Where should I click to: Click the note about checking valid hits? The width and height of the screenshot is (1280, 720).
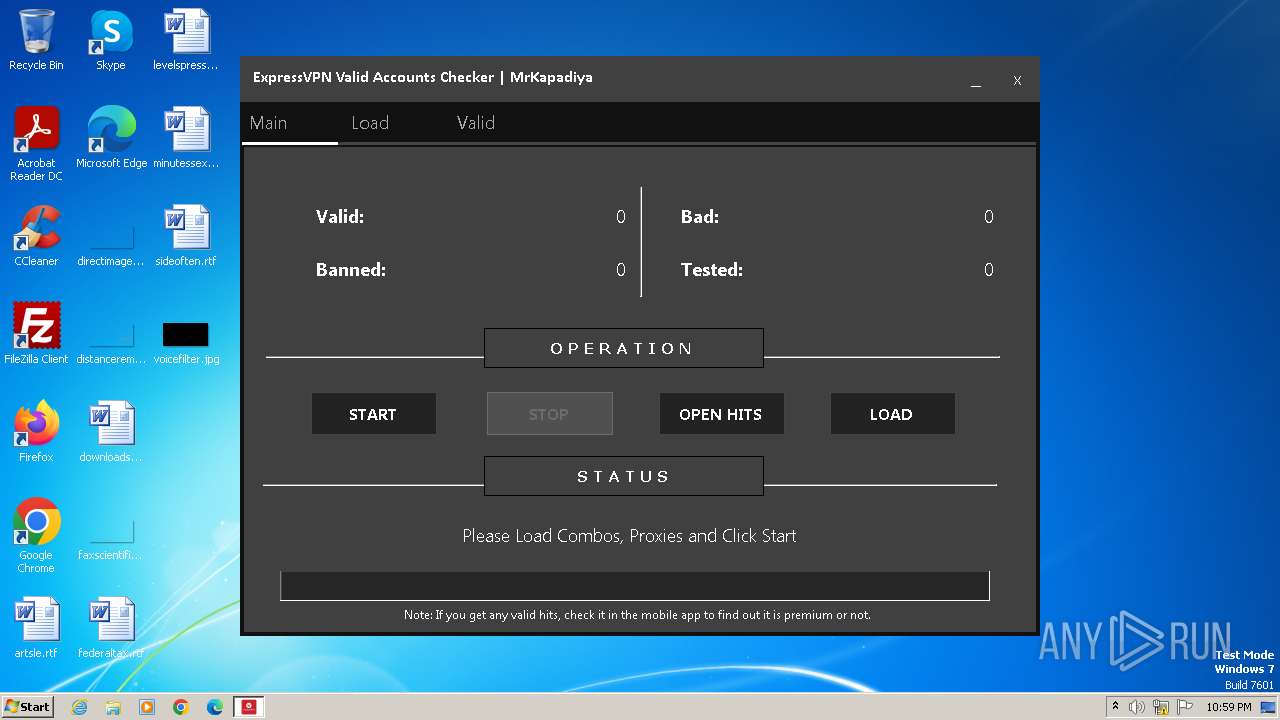tap(637, 615)
